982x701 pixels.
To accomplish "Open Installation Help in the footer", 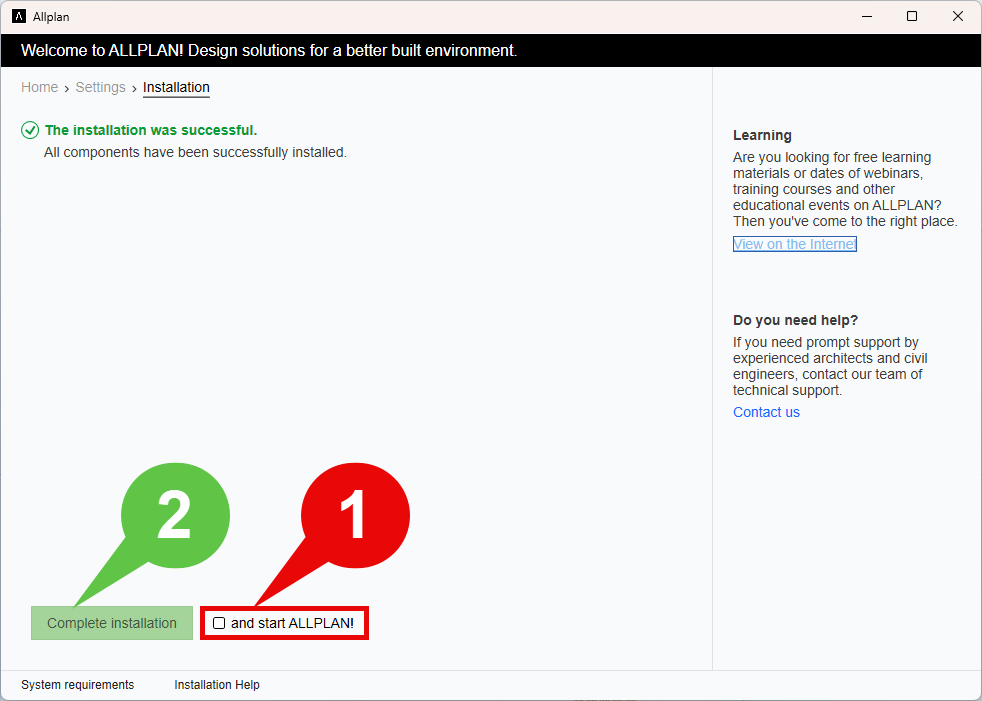I will click(217, 685).
